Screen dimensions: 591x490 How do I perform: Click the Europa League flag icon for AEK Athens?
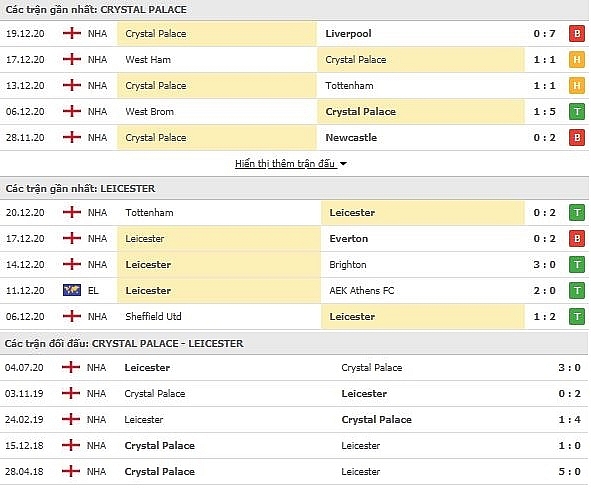point(72,290)
